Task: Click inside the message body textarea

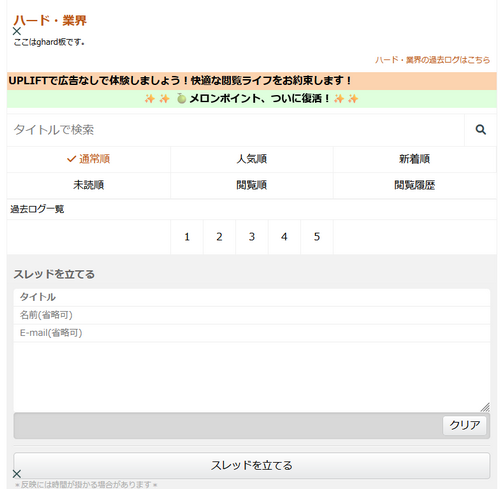Action: click(252, 377)
